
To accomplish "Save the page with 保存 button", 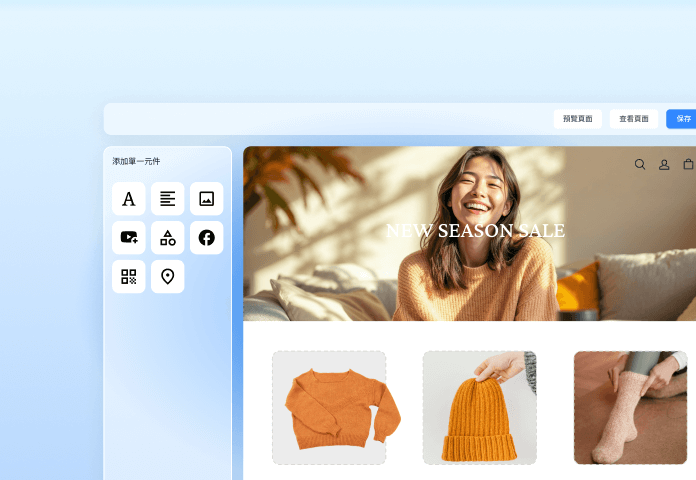I will (682, 119).
